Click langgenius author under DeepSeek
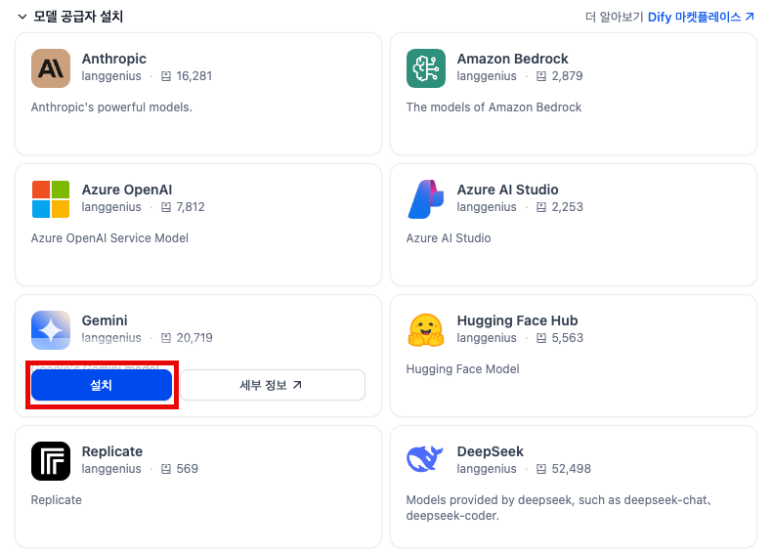The image size is (773, 552). tap(487, 469)
